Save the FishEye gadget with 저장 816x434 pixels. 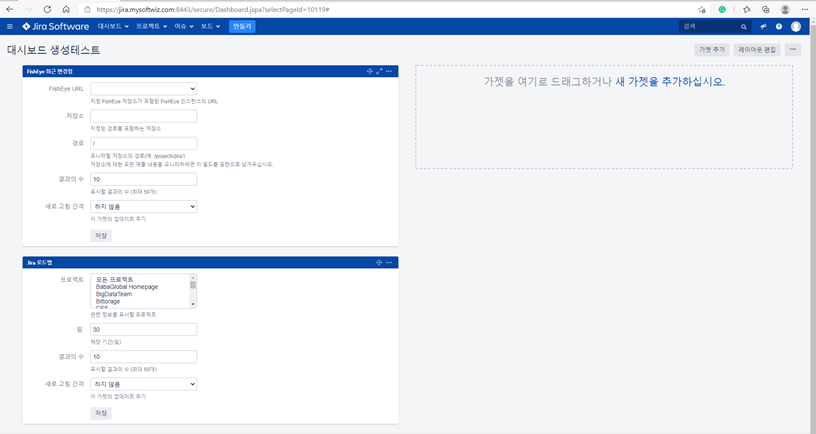pyautogui.click(x=101, y=236)
